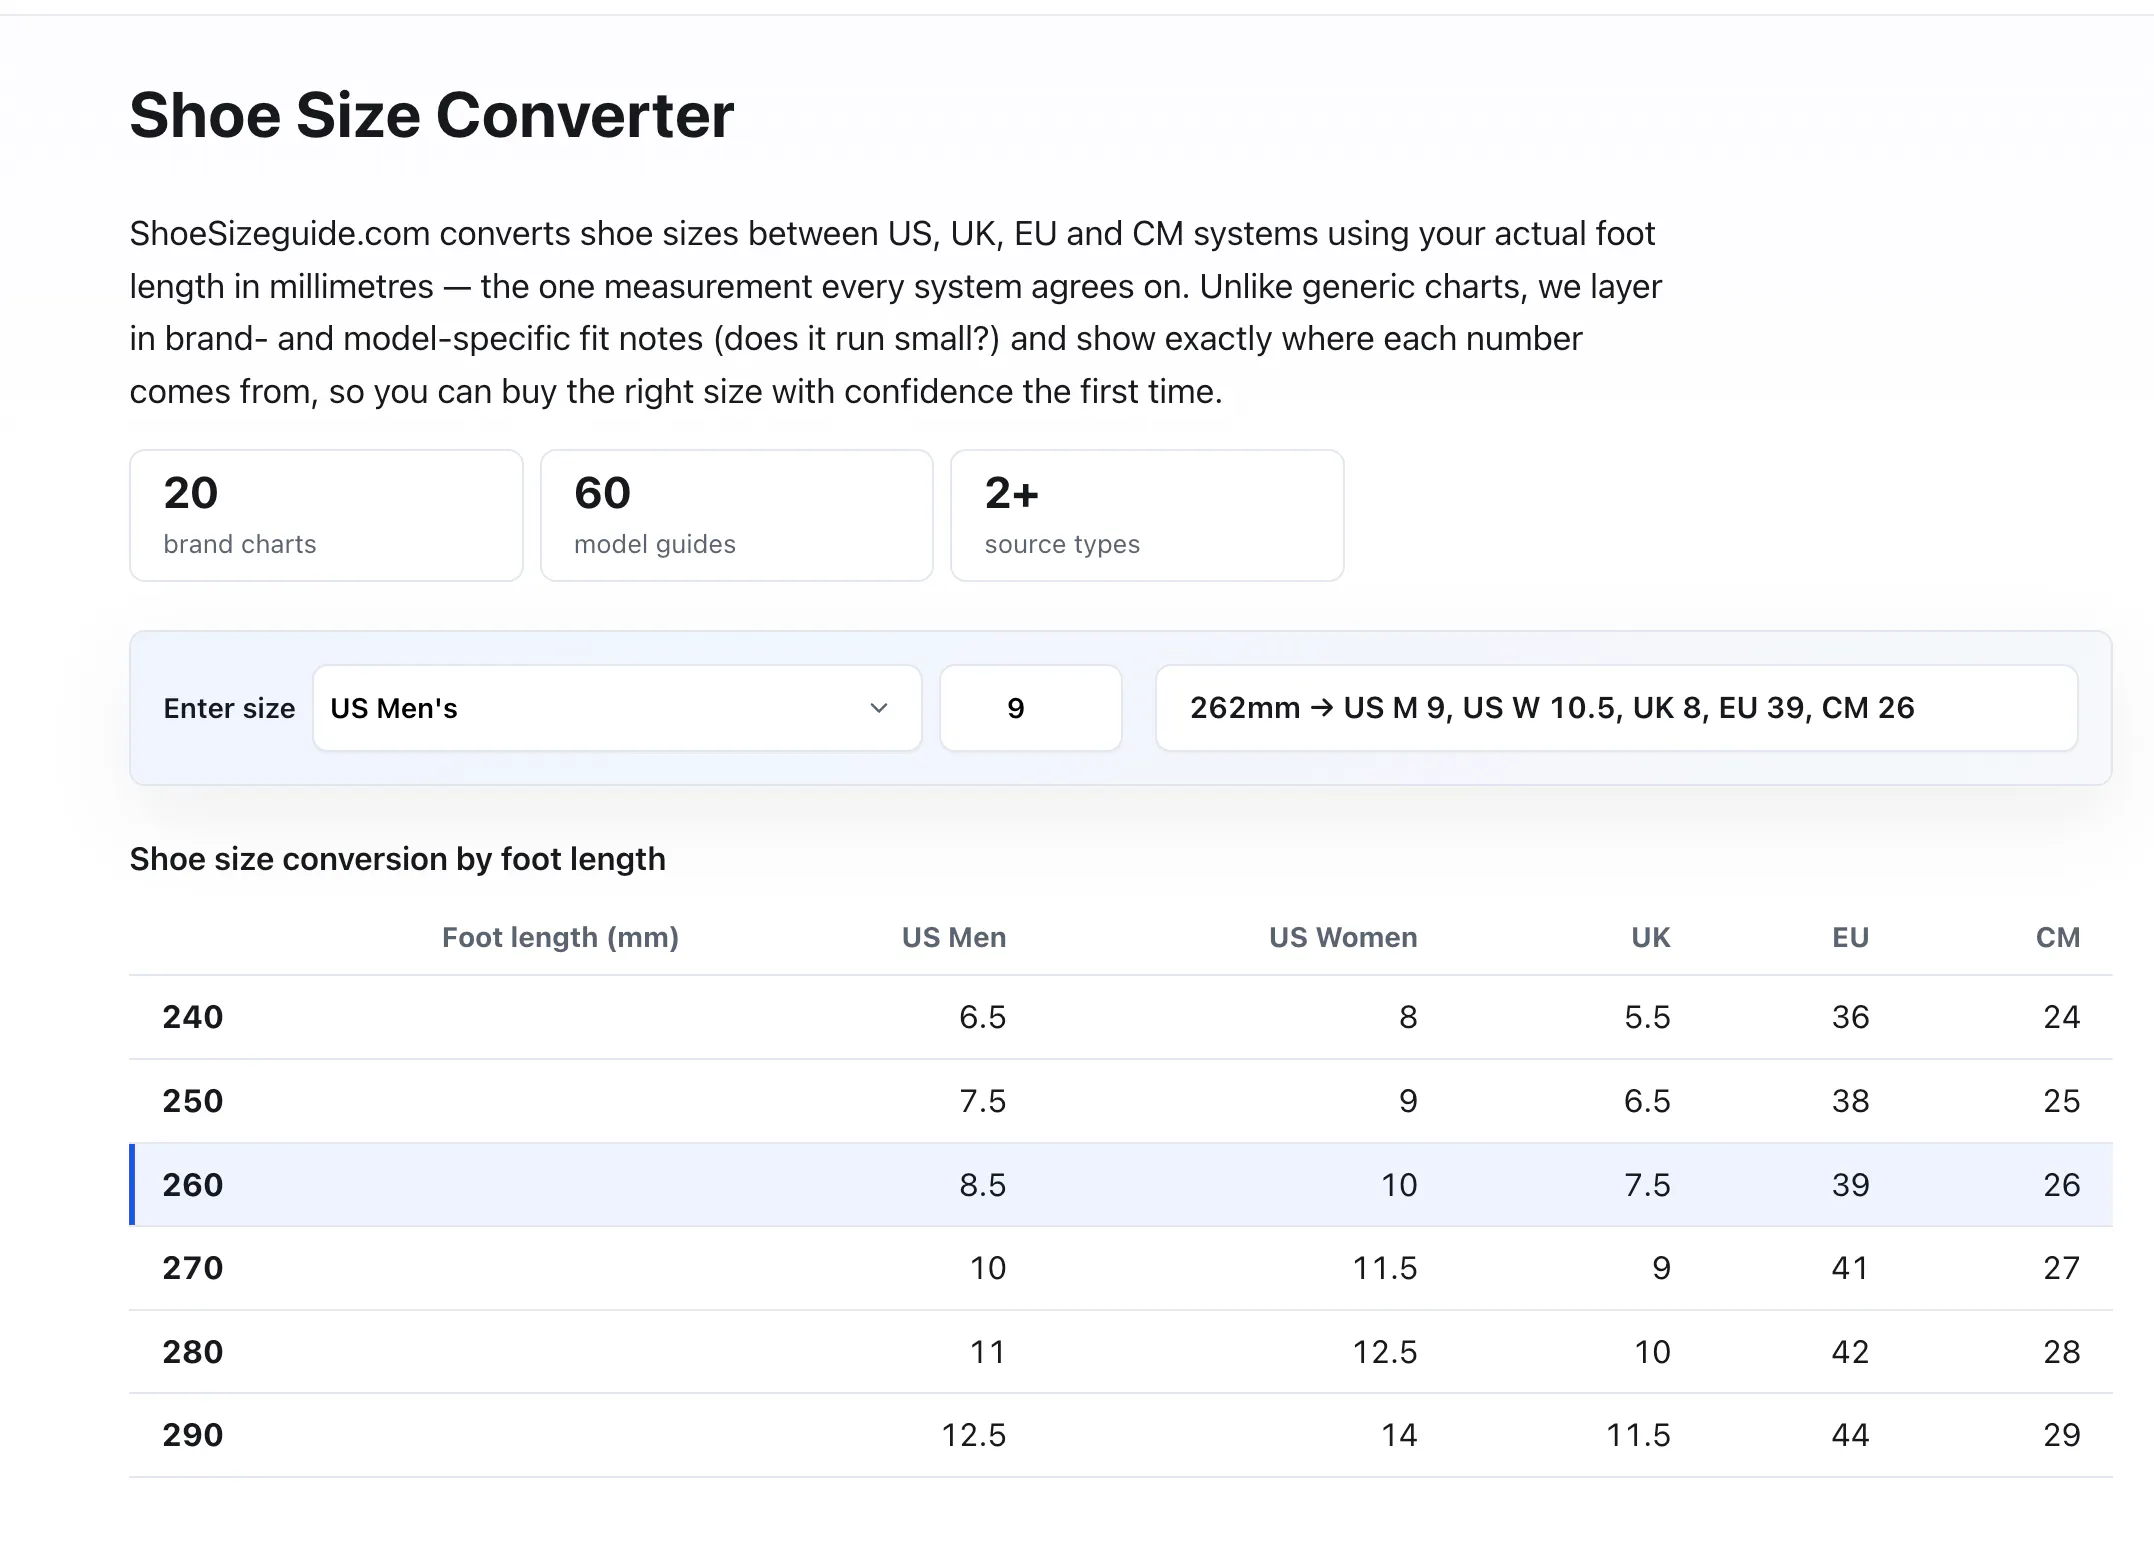Click CM value 26 in the 260 row
Image resolution: width=2154 pixels, height=1548 pixels.
click(2062, 1185)
